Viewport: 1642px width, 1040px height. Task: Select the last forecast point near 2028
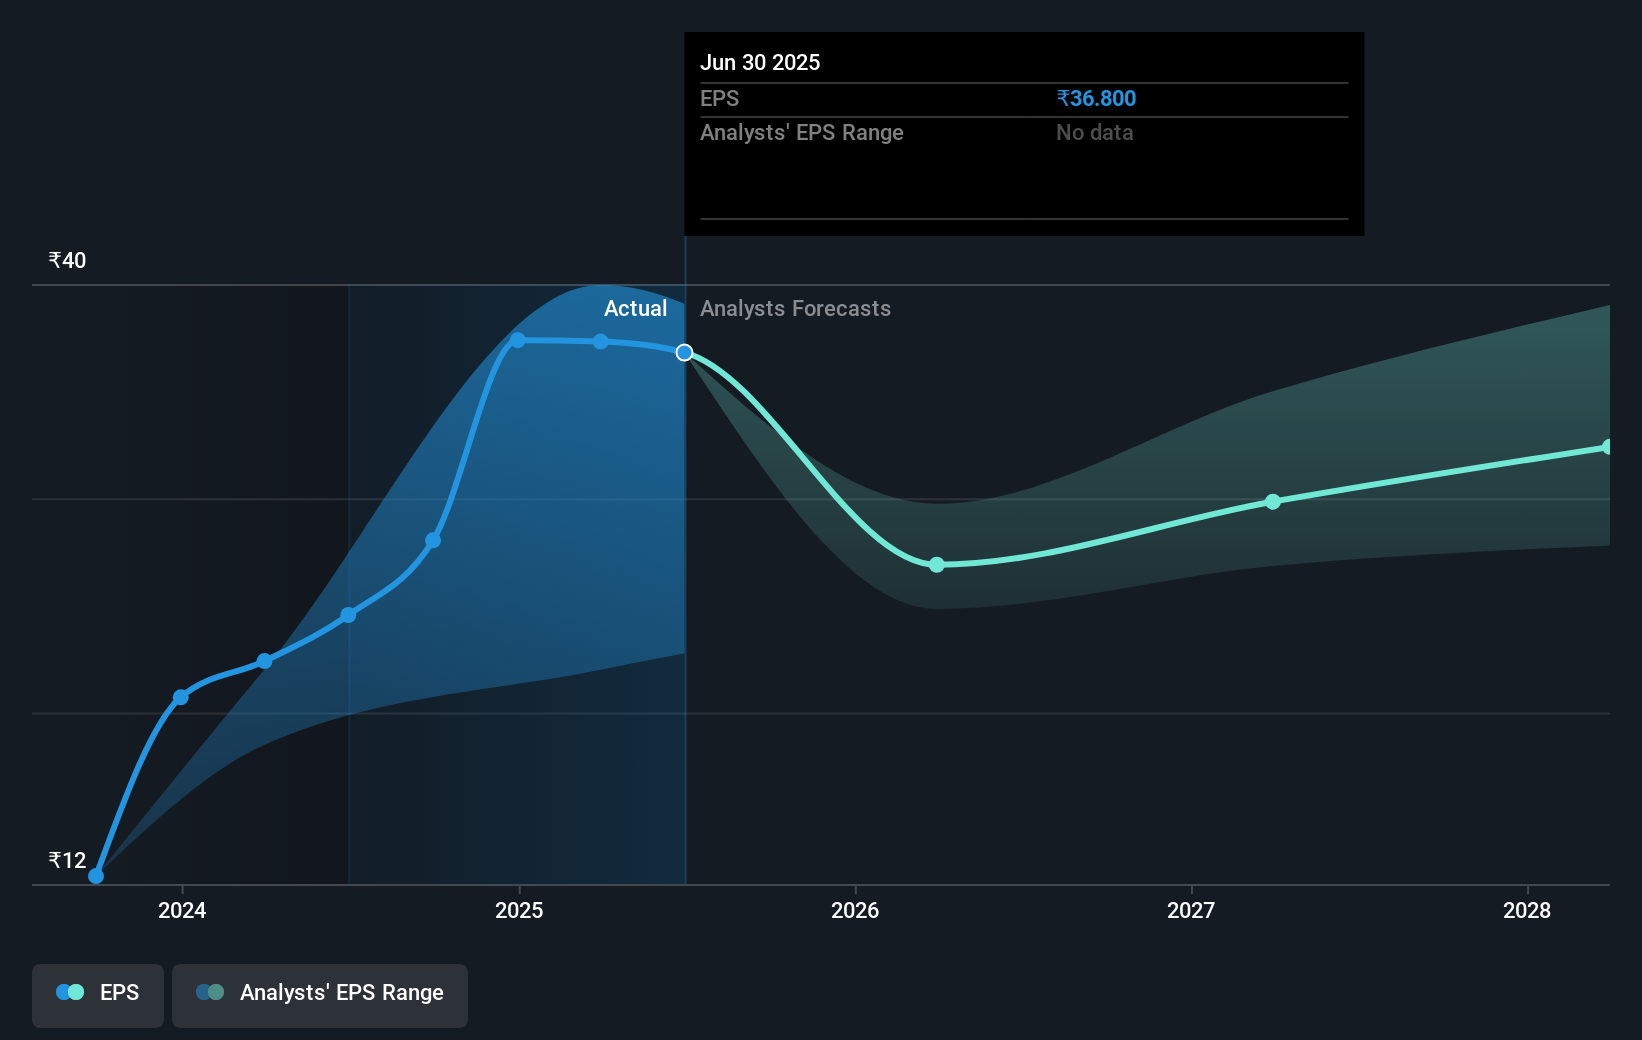click(x=1607, y=447)
